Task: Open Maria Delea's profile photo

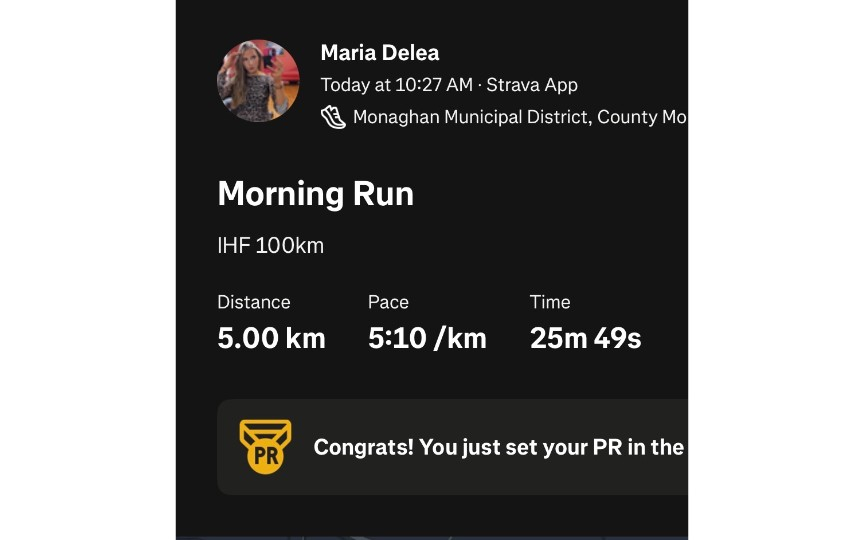Action: (x=258, y=81)
